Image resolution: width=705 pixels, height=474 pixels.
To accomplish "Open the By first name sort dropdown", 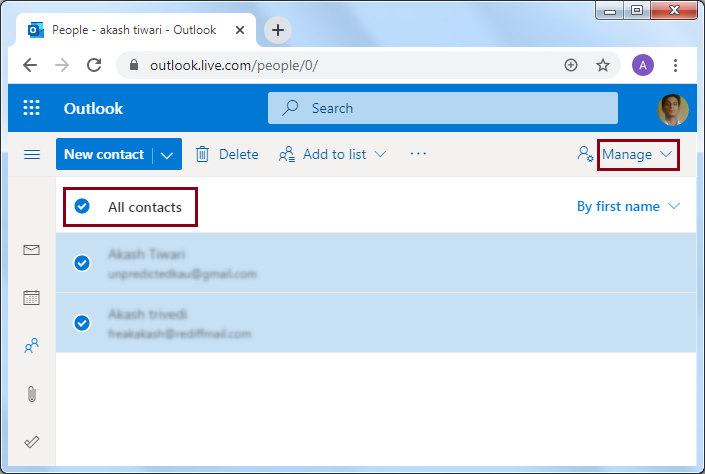I will (628, 206).
